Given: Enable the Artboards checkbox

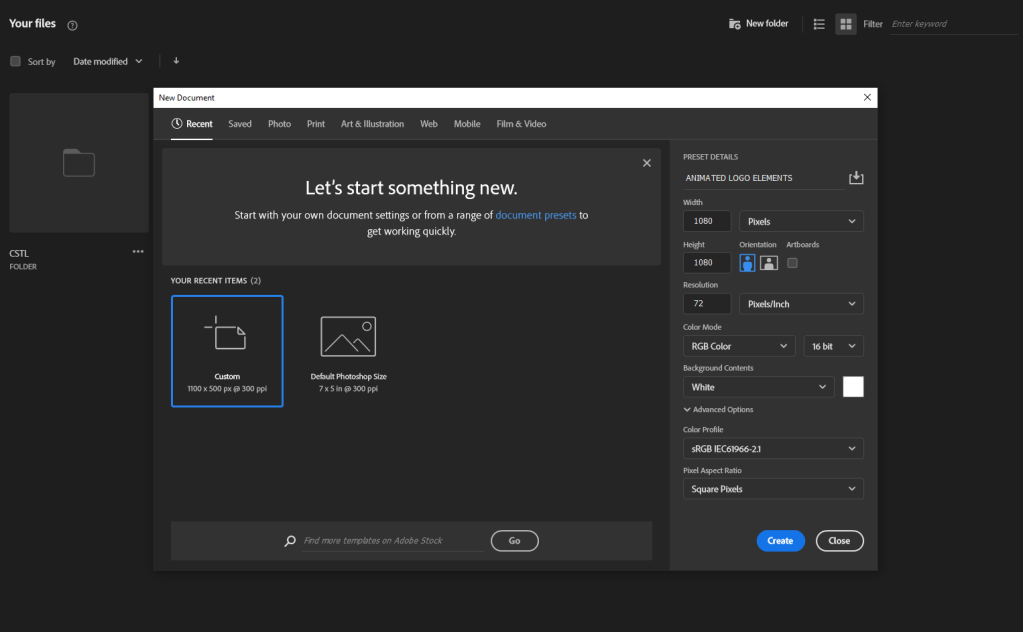Looking at the screenshot, I should [792, 263].
